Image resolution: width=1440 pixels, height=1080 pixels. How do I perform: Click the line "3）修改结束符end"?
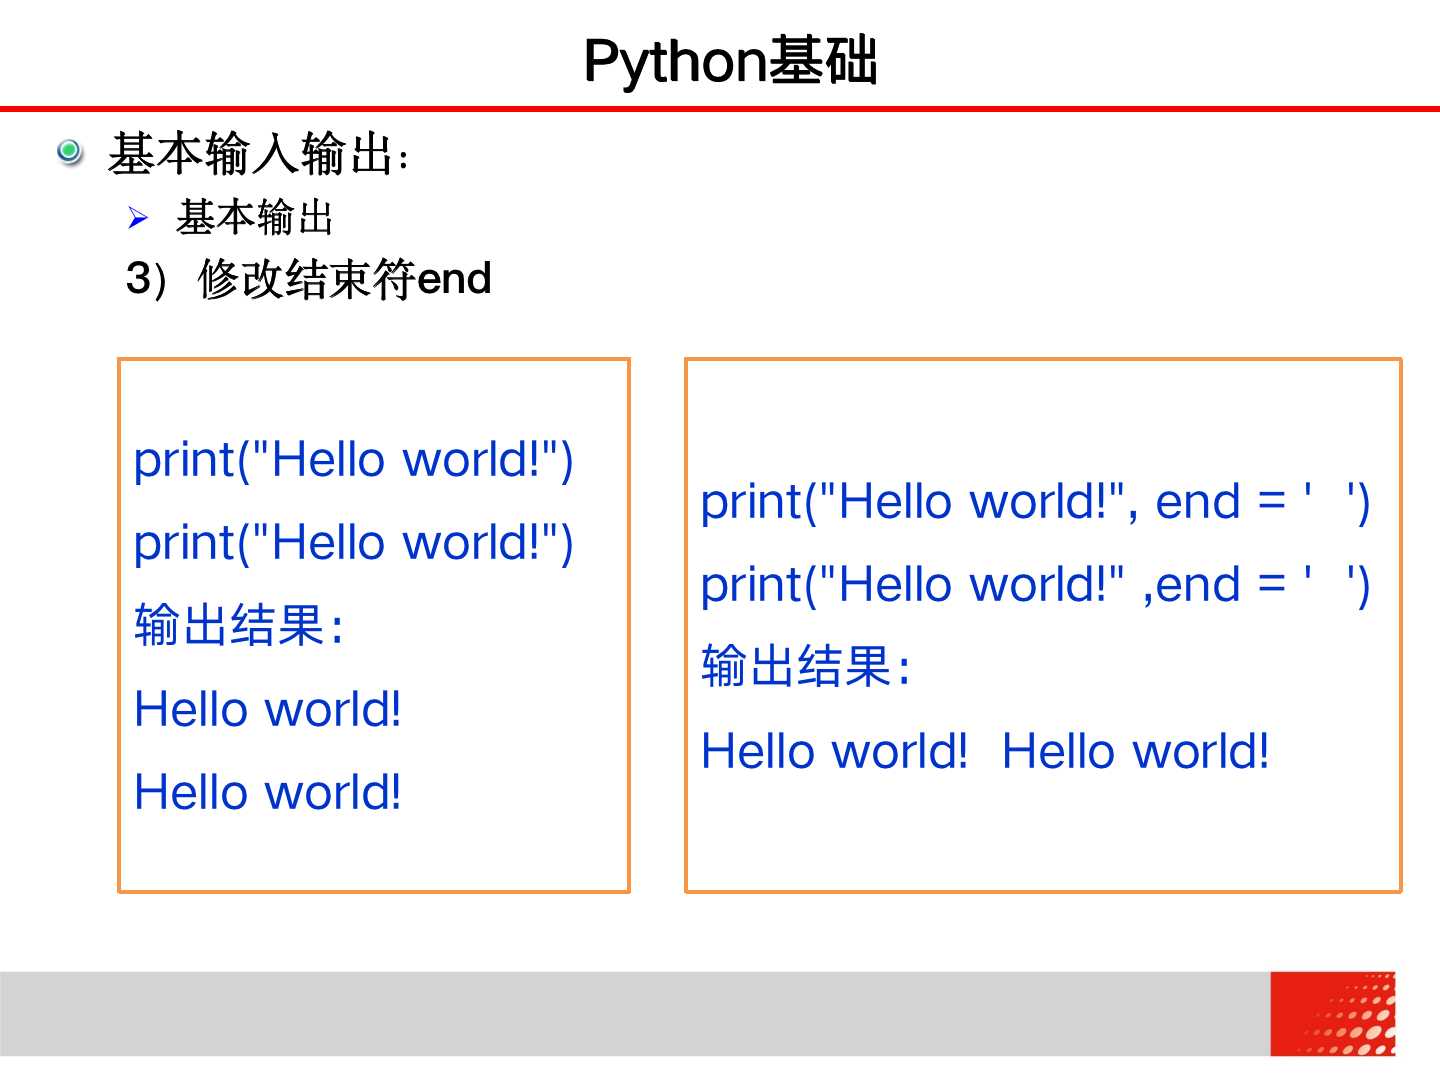309,279
